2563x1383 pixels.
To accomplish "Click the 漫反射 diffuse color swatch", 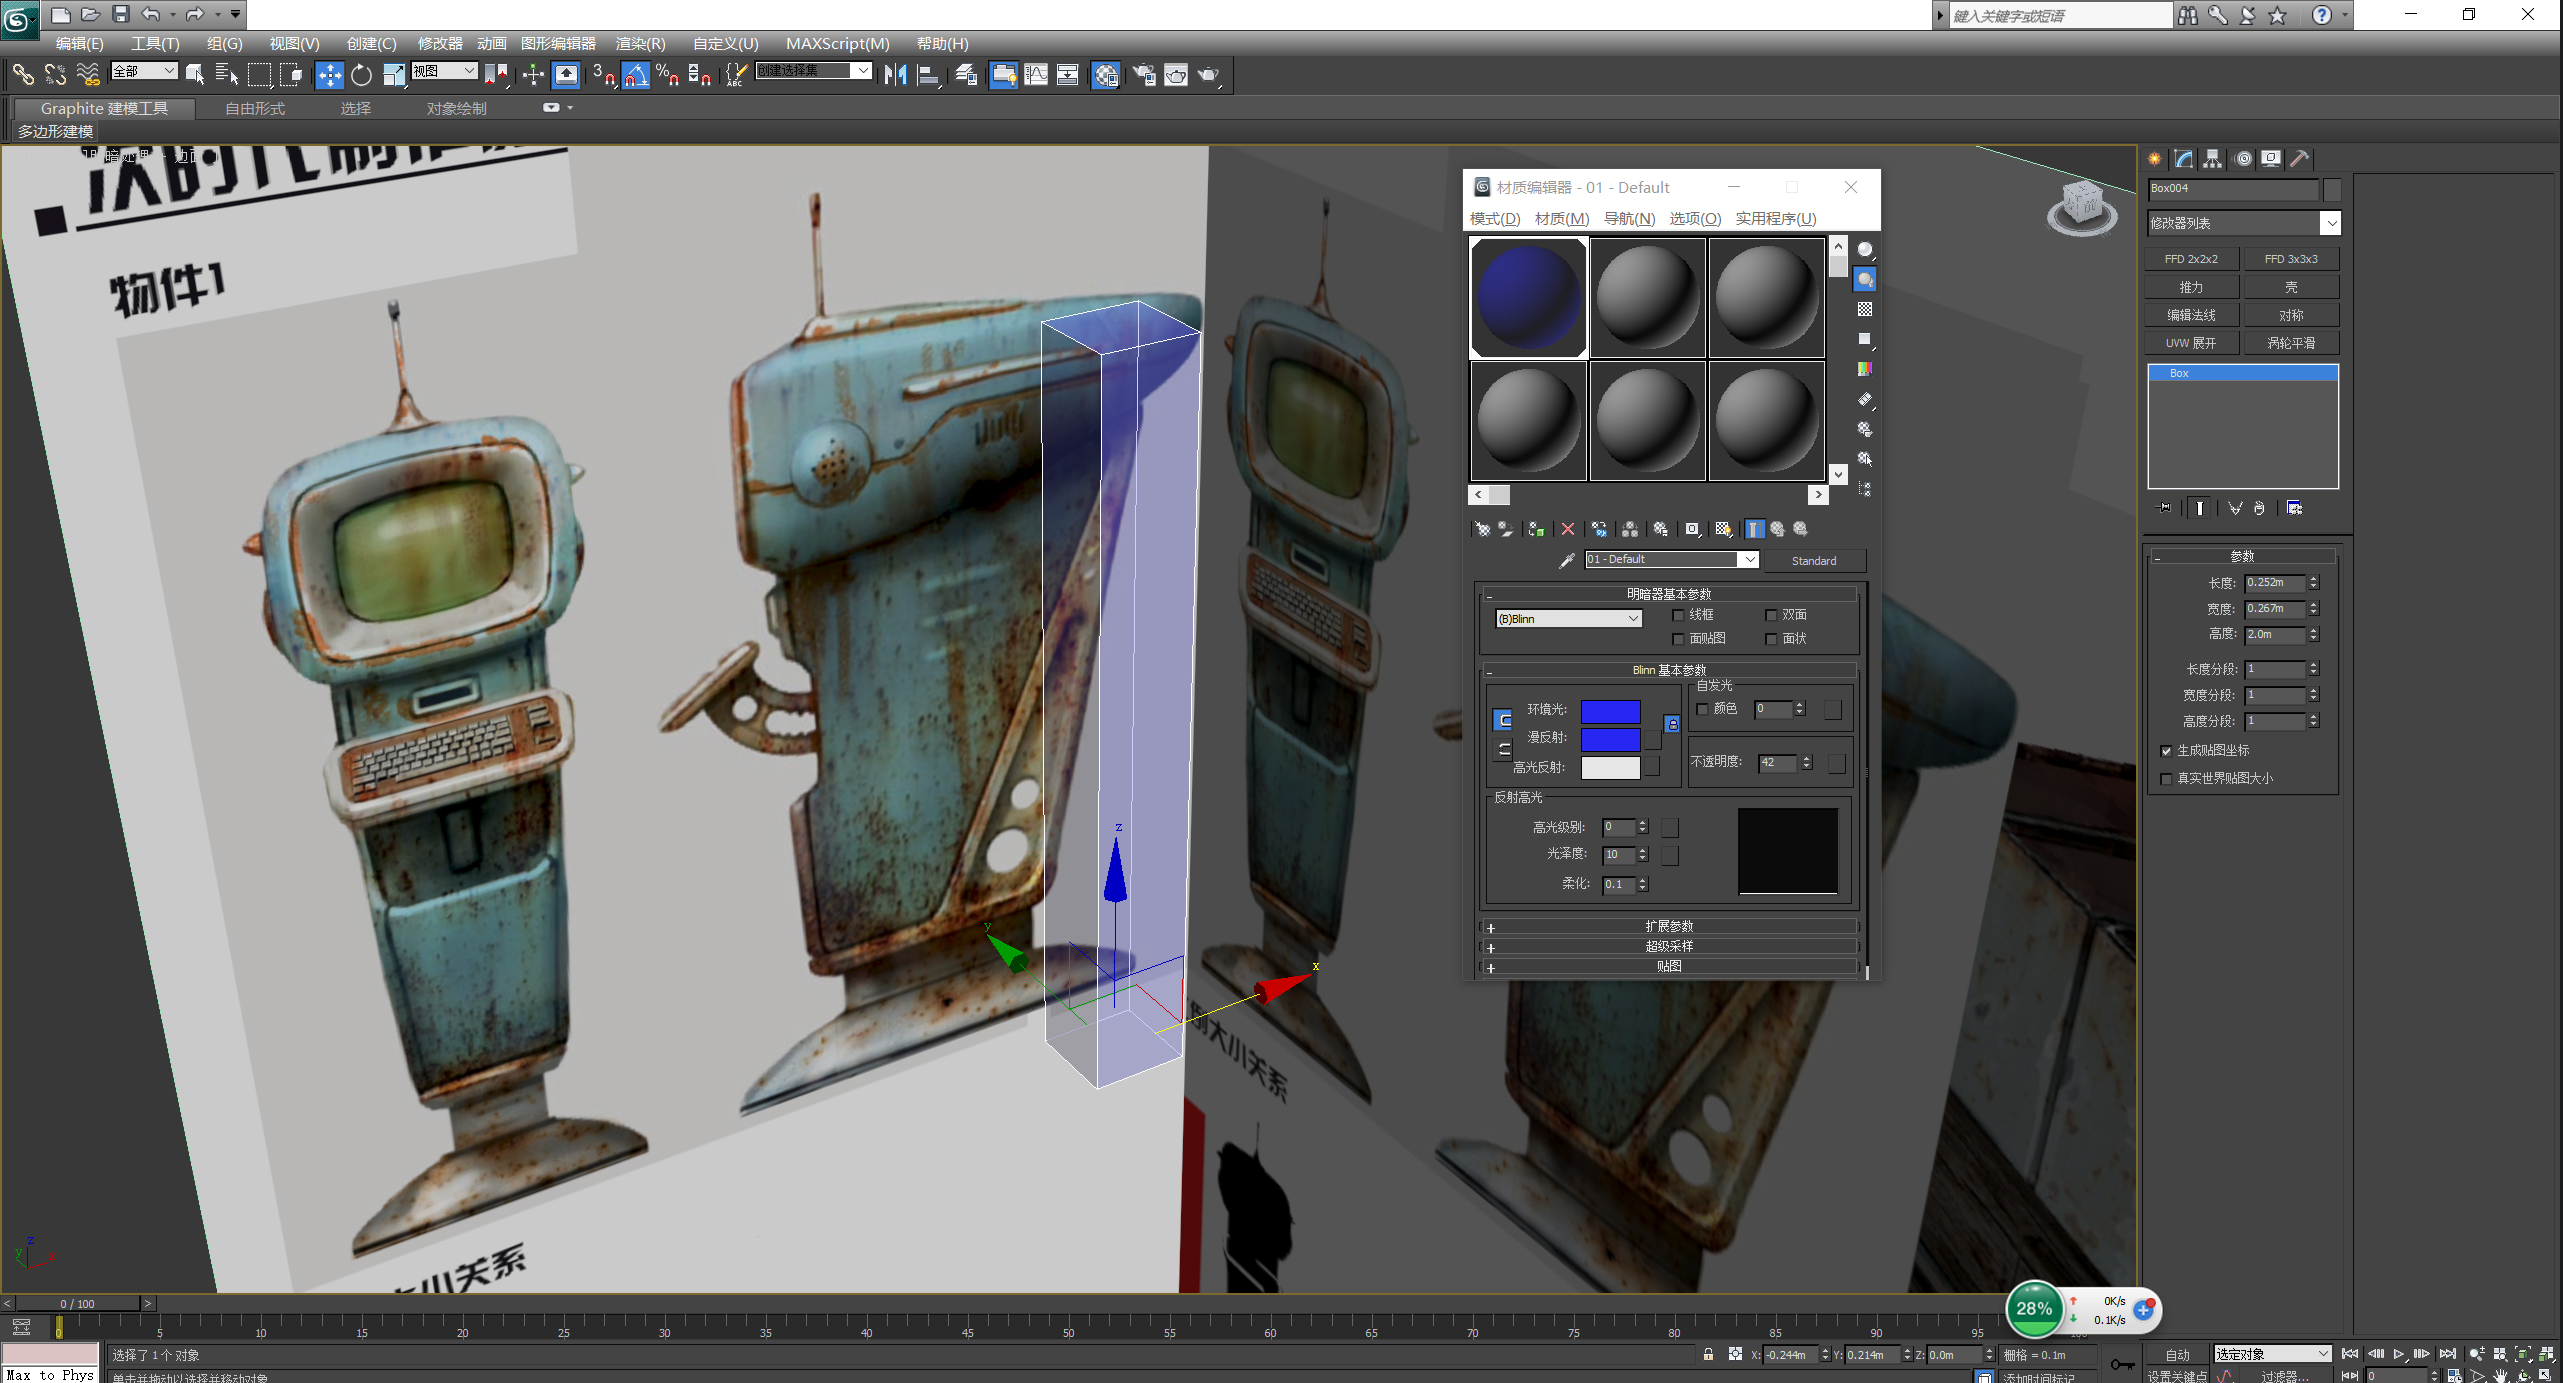I will click(1610, 739).
